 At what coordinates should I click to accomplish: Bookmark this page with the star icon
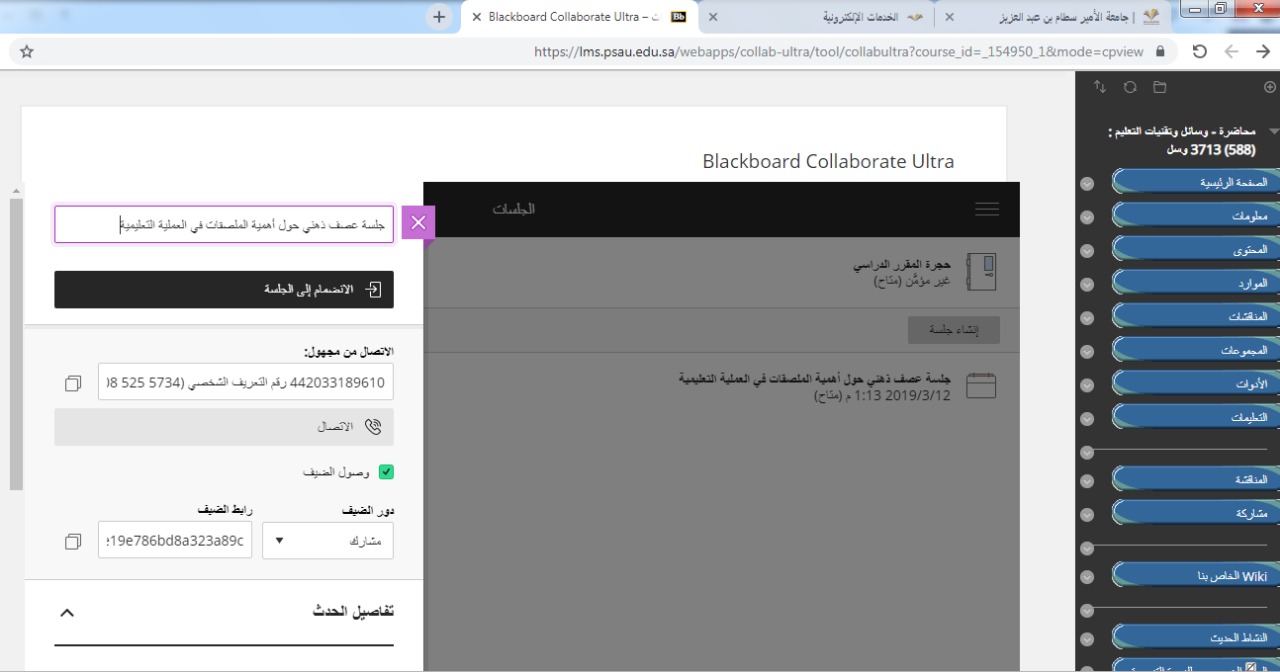click(27, 51)
